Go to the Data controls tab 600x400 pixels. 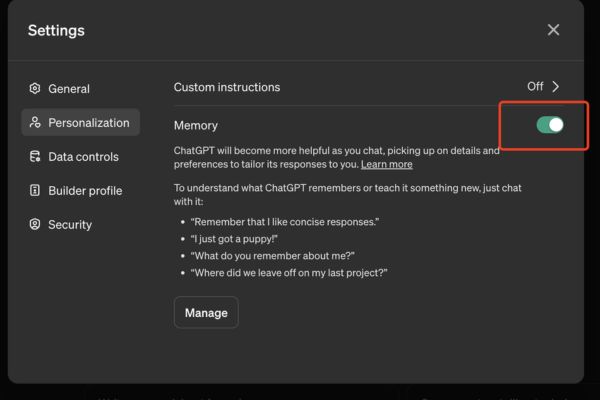83,157
